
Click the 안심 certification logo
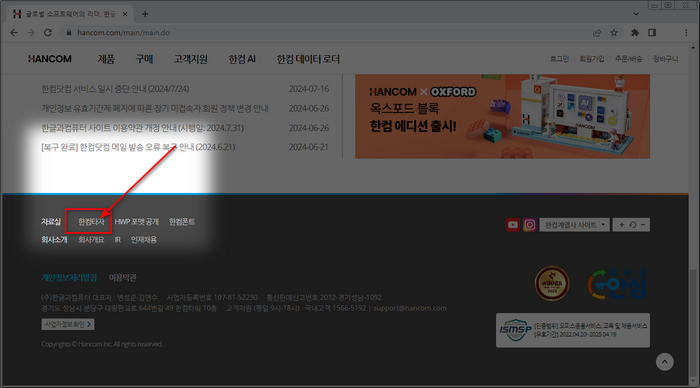[617, 284]
